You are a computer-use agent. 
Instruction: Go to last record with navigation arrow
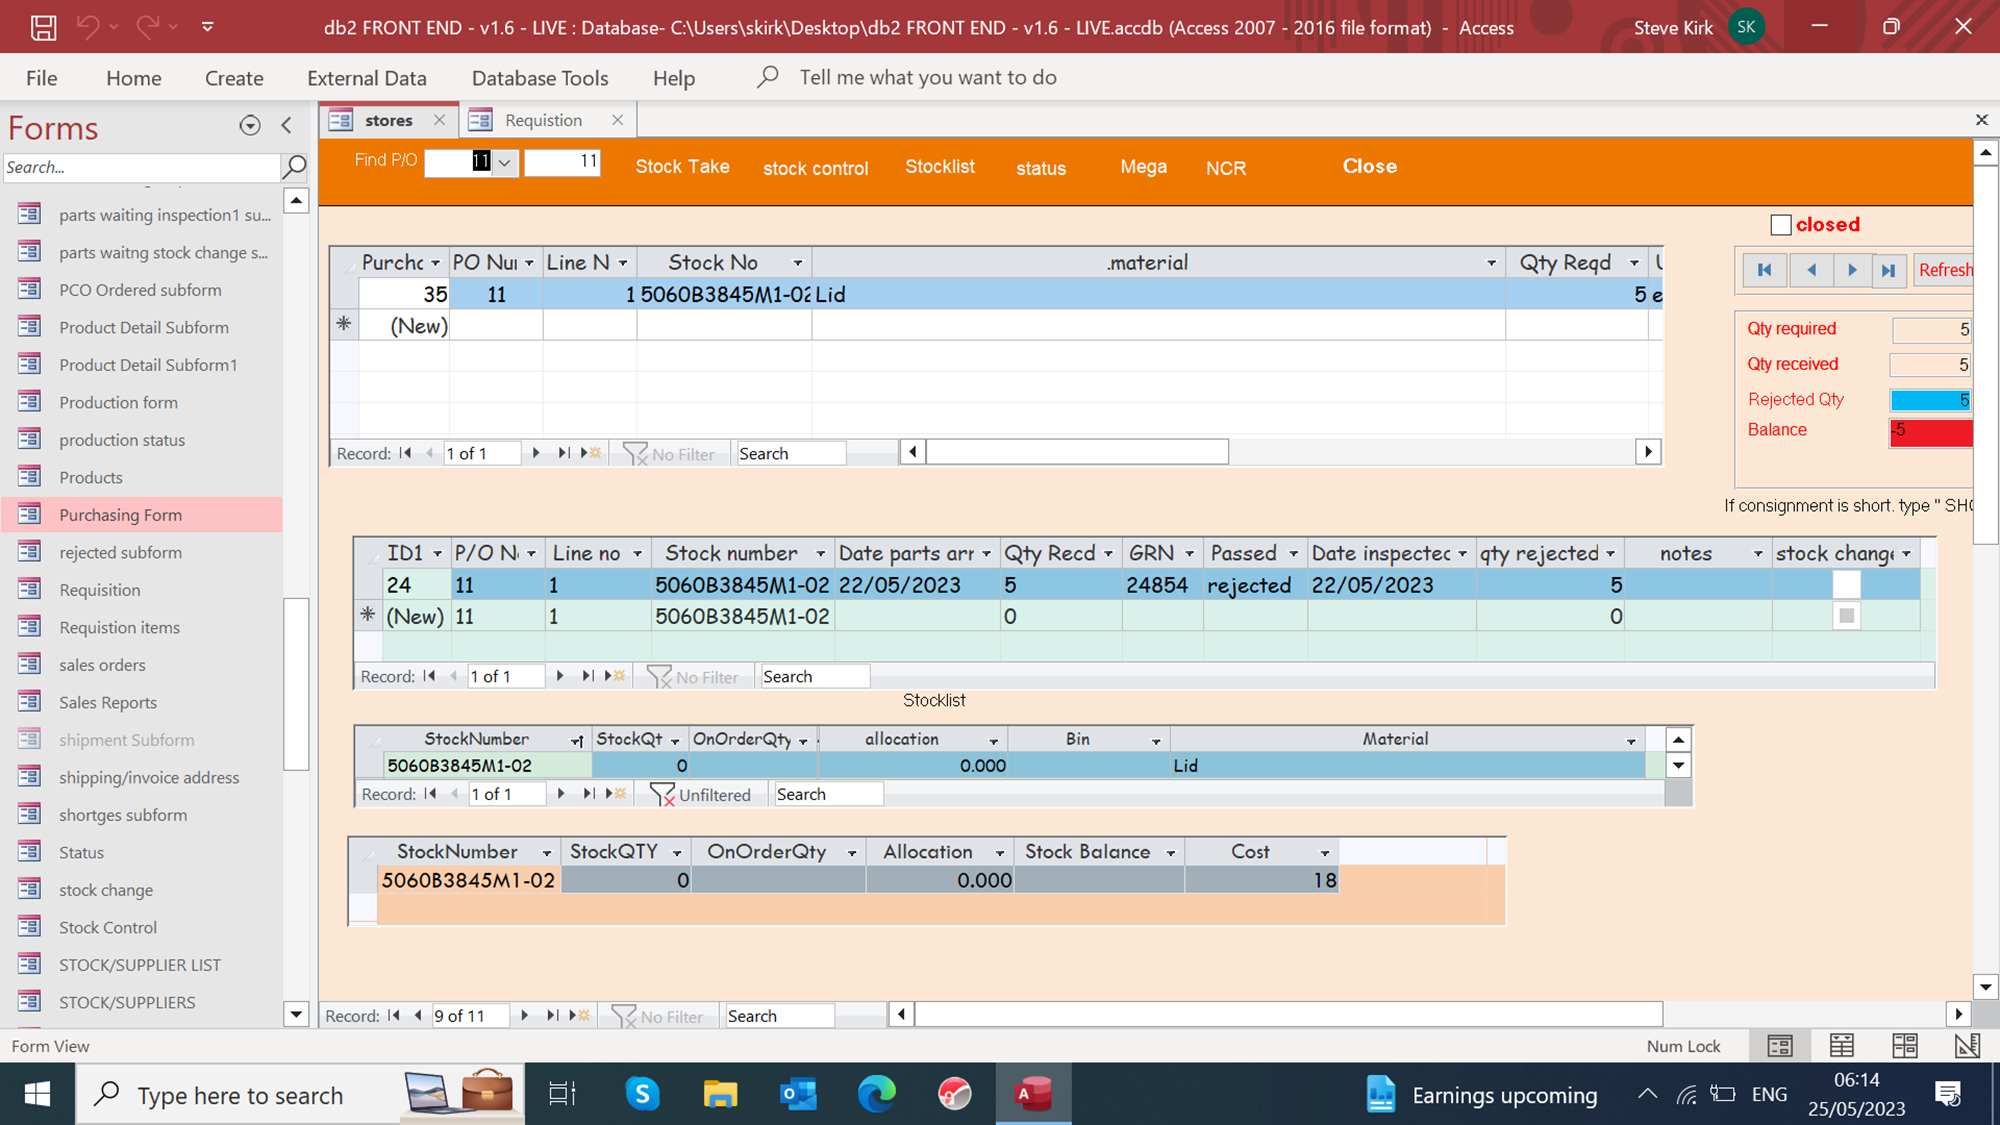pos(1888,270)
